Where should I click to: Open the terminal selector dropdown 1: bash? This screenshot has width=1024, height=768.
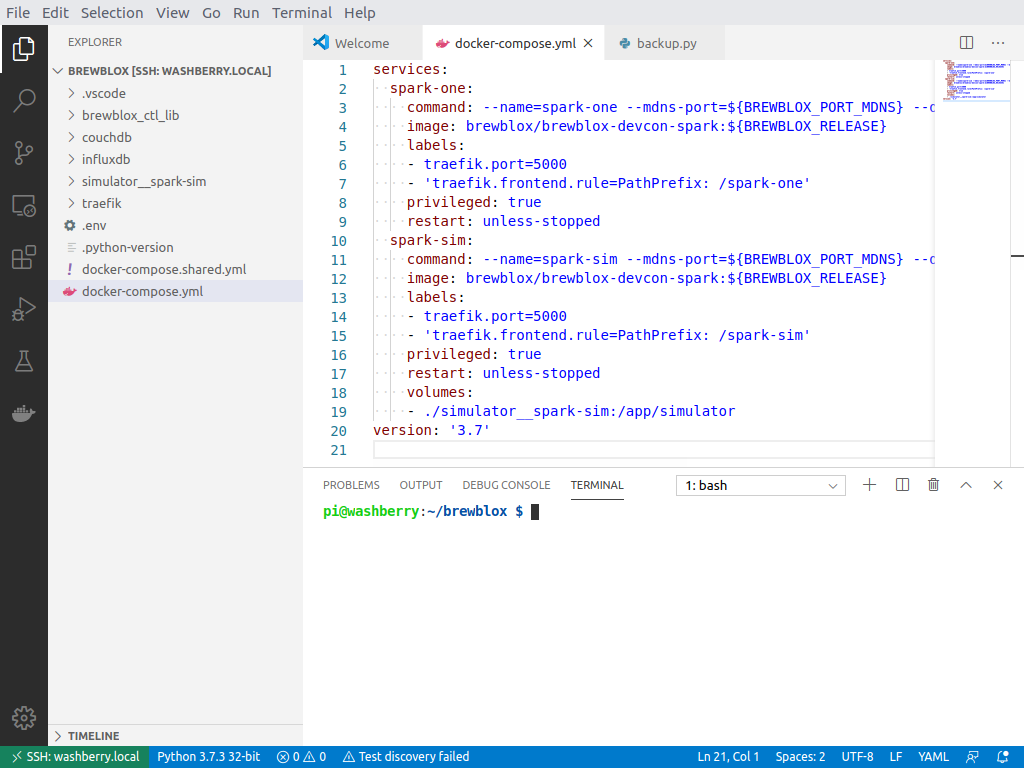point(761,485)
